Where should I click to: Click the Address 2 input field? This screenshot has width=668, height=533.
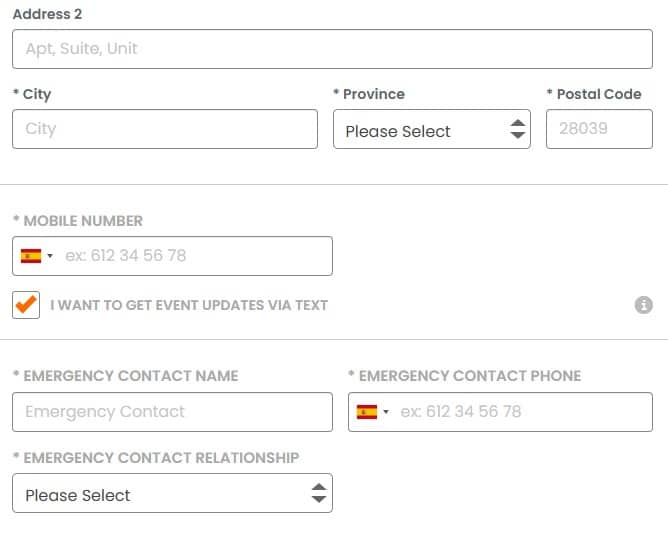tap(332, 49)
